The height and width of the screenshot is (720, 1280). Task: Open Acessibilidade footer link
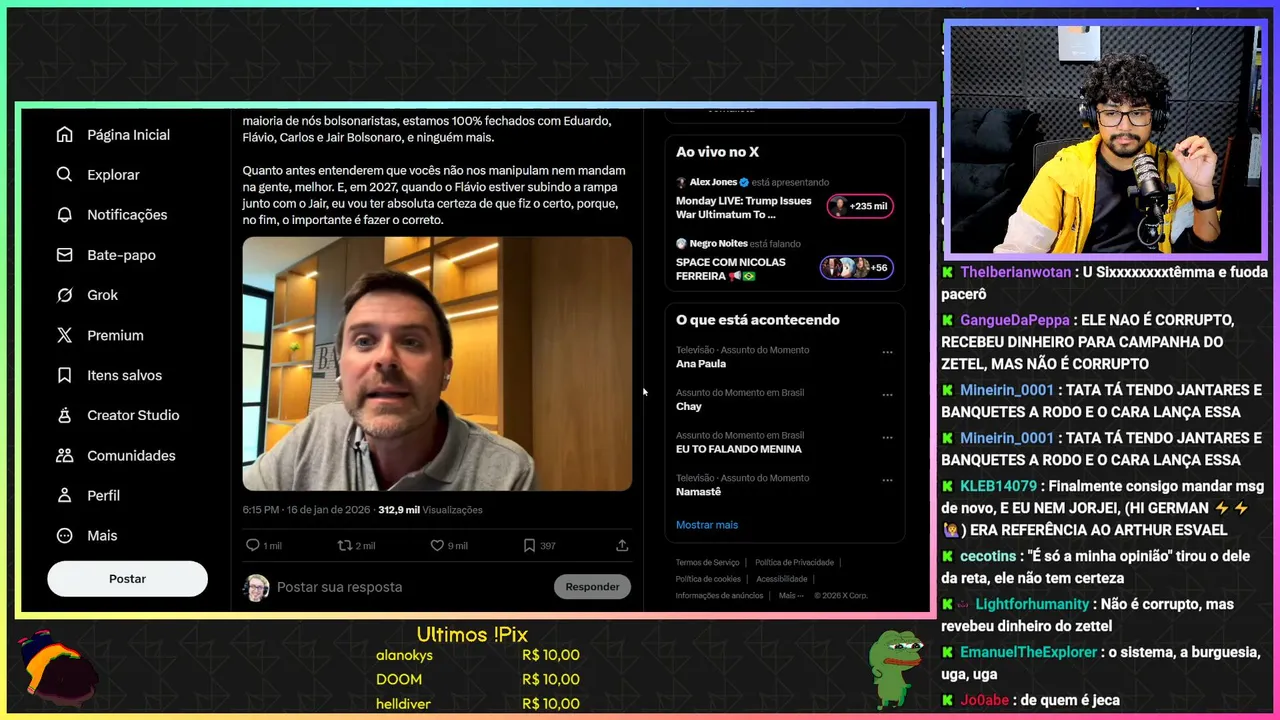[782, 579]
